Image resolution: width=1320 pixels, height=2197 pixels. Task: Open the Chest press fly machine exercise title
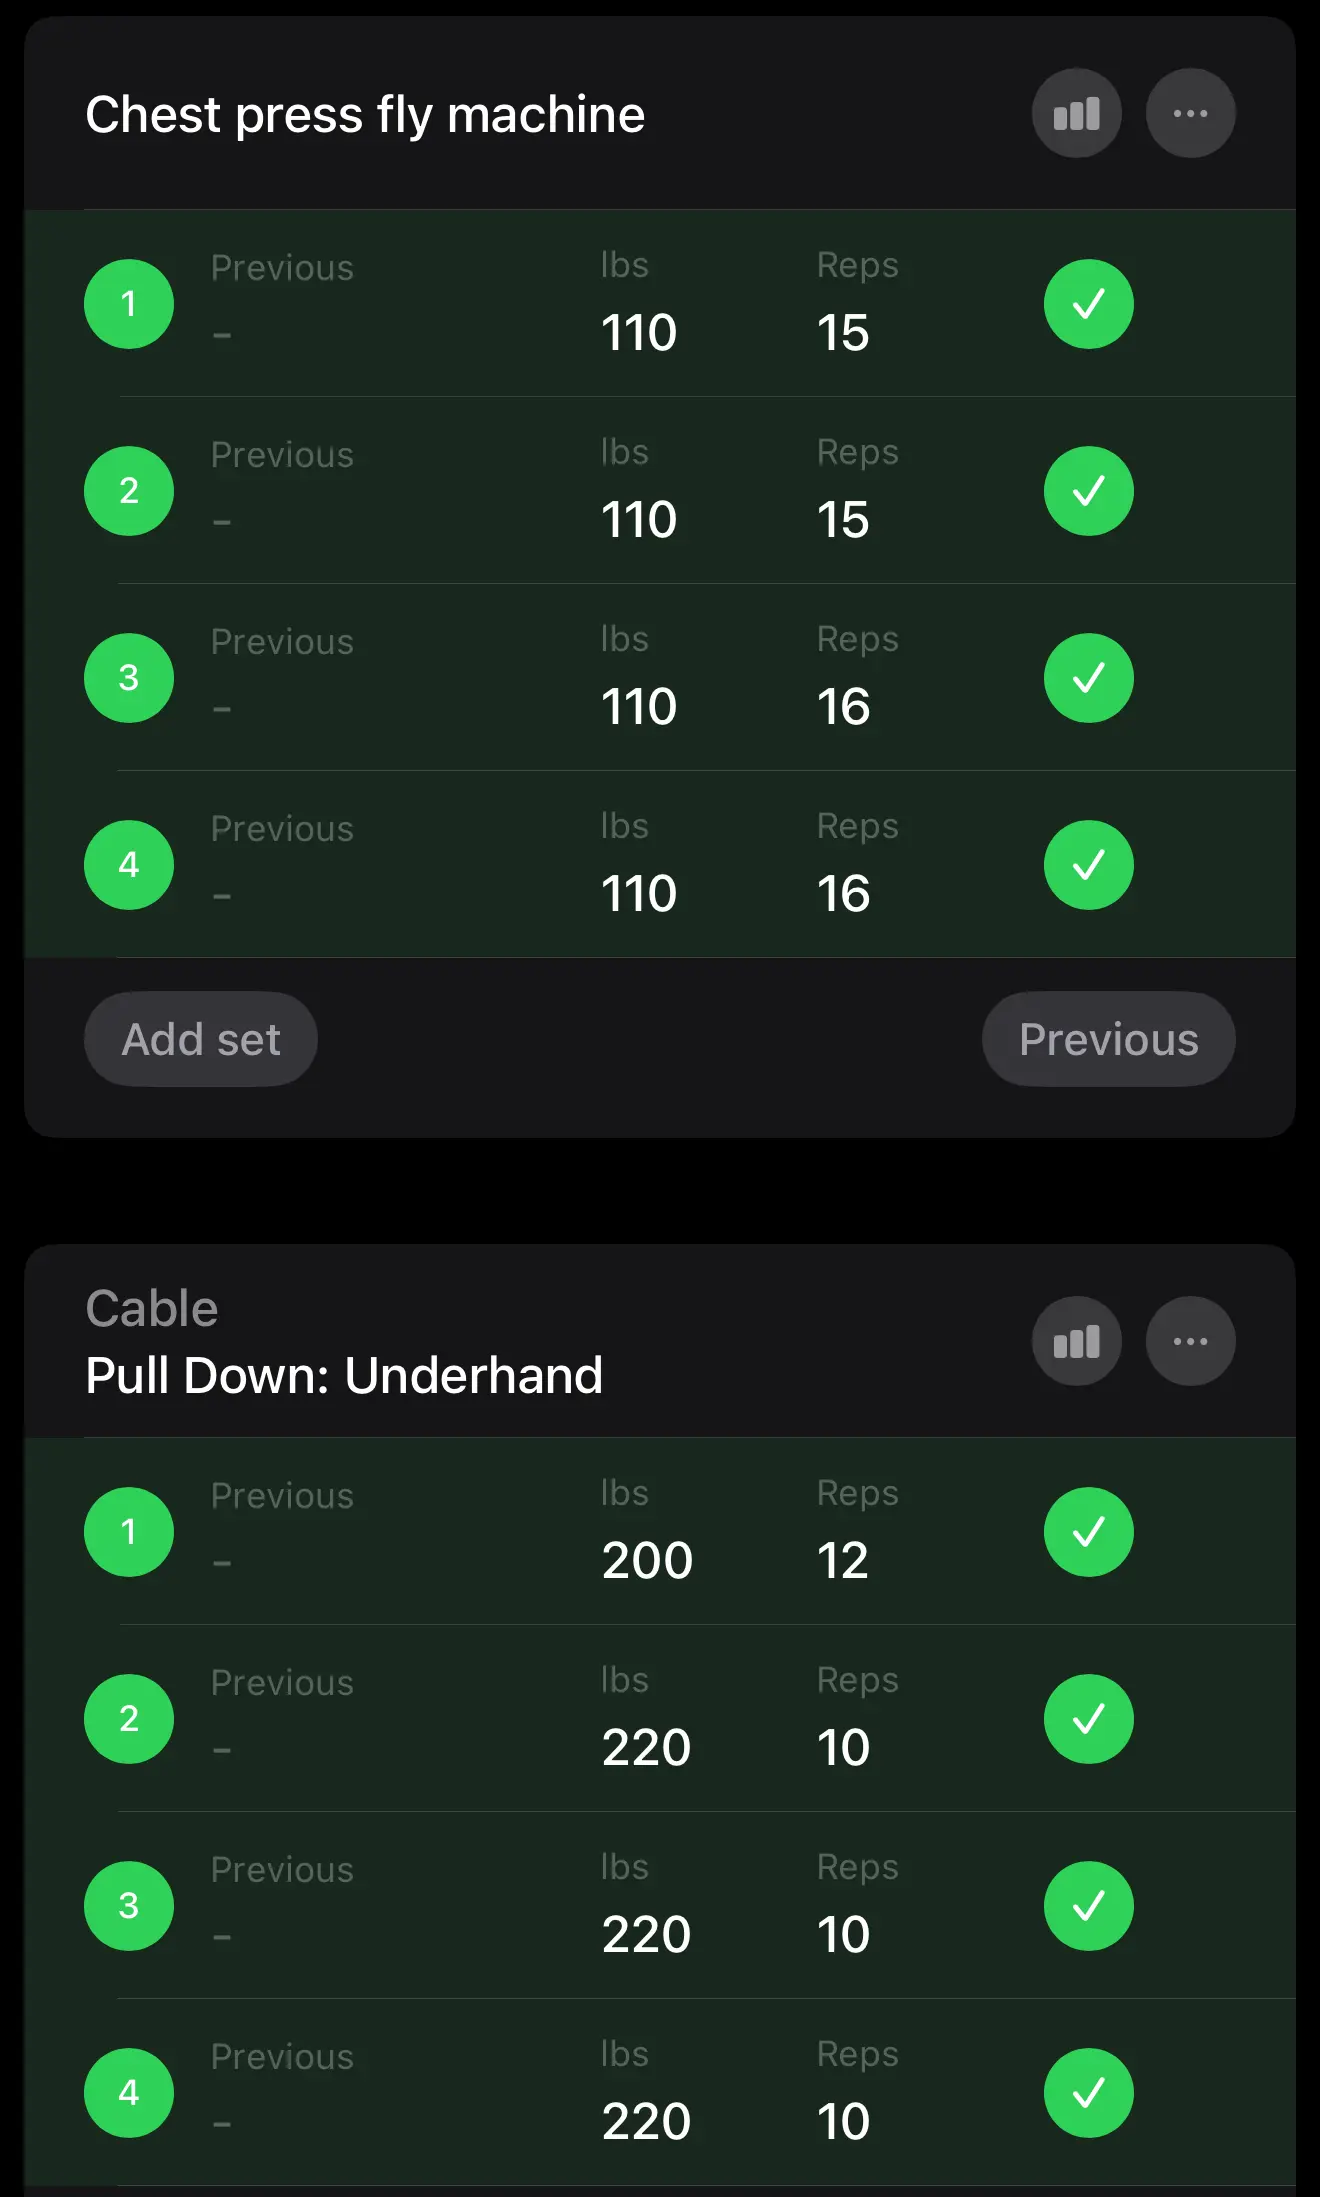[x=365, y=114]
